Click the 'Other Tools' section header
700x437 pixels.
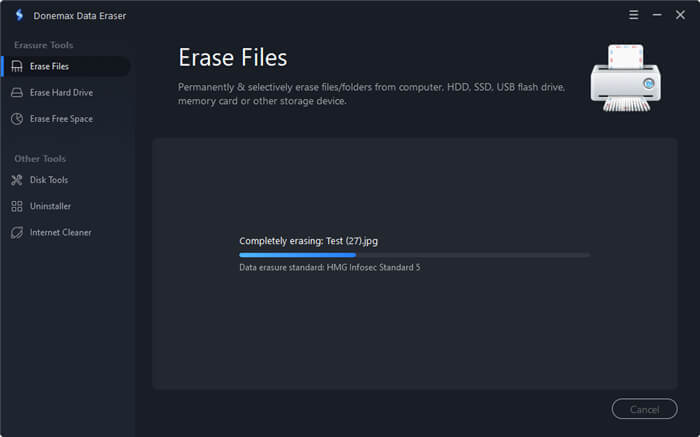coord(40,159)
